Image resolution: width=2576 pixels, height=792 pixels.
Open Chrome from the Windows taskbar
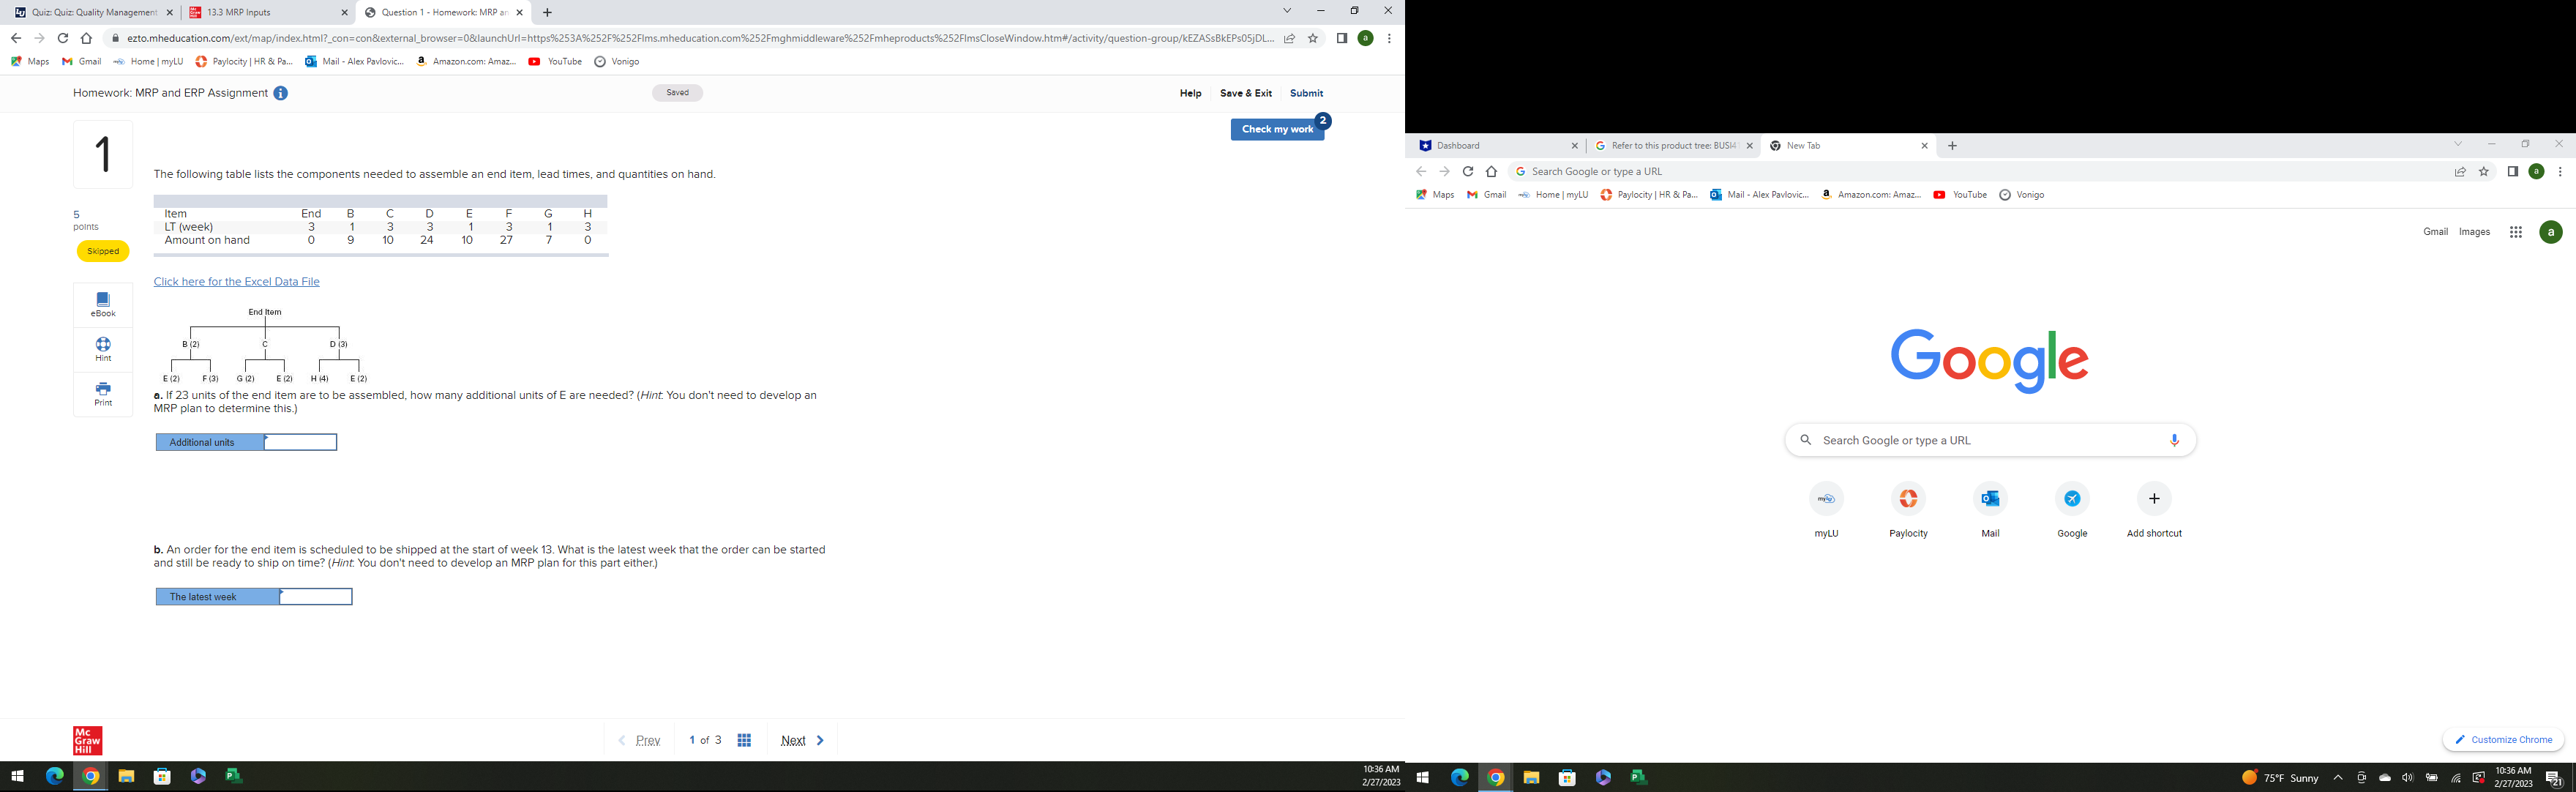pos(89,777)
